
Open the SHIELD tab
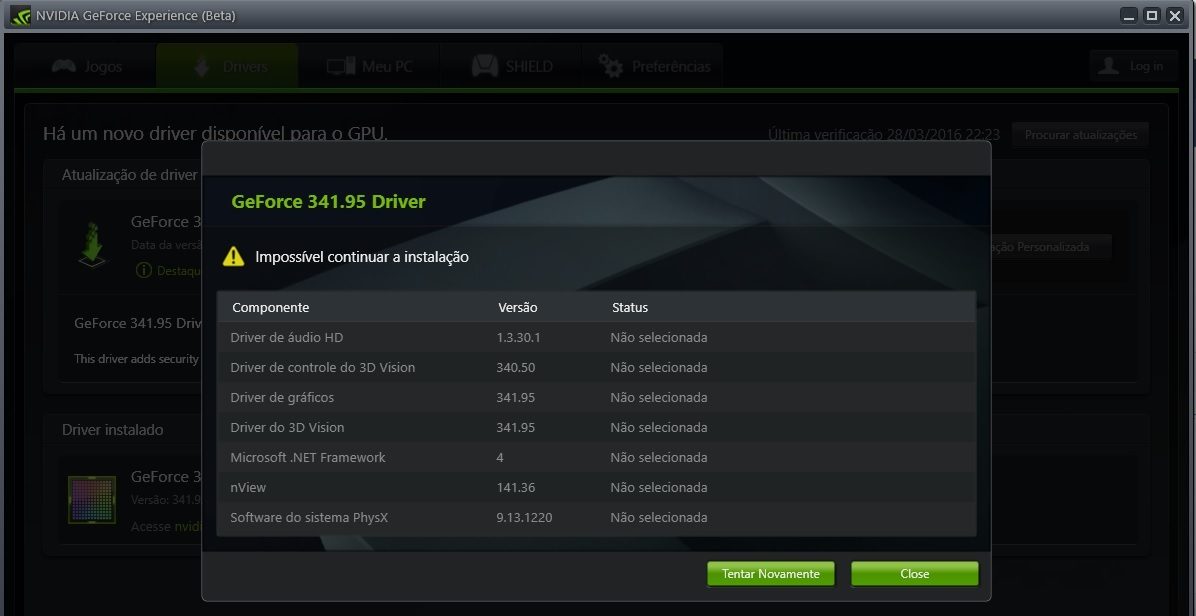[511, 66]
